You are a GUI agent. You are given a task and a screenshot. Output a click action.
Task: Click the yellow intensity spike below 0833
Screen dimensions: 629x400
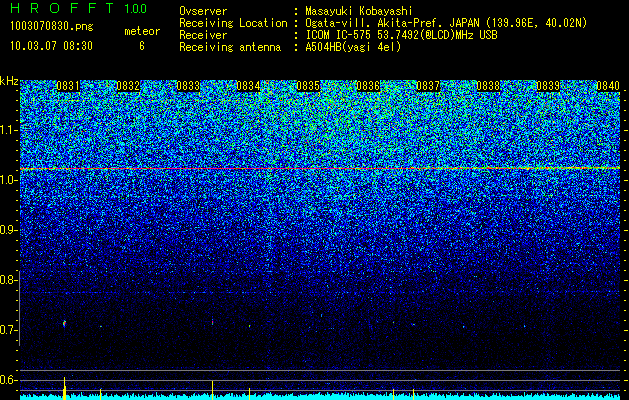[212, 390]
